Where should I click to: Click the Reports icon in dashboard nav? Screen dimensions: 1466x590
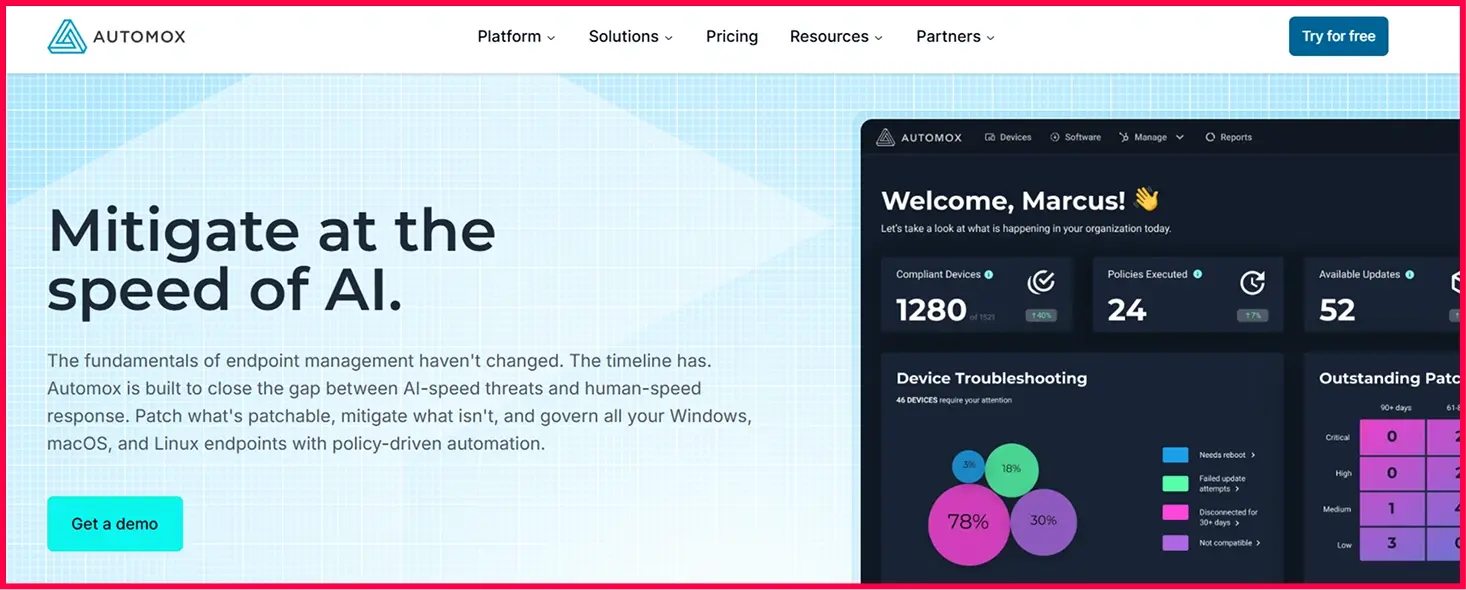click(1210, 137)
